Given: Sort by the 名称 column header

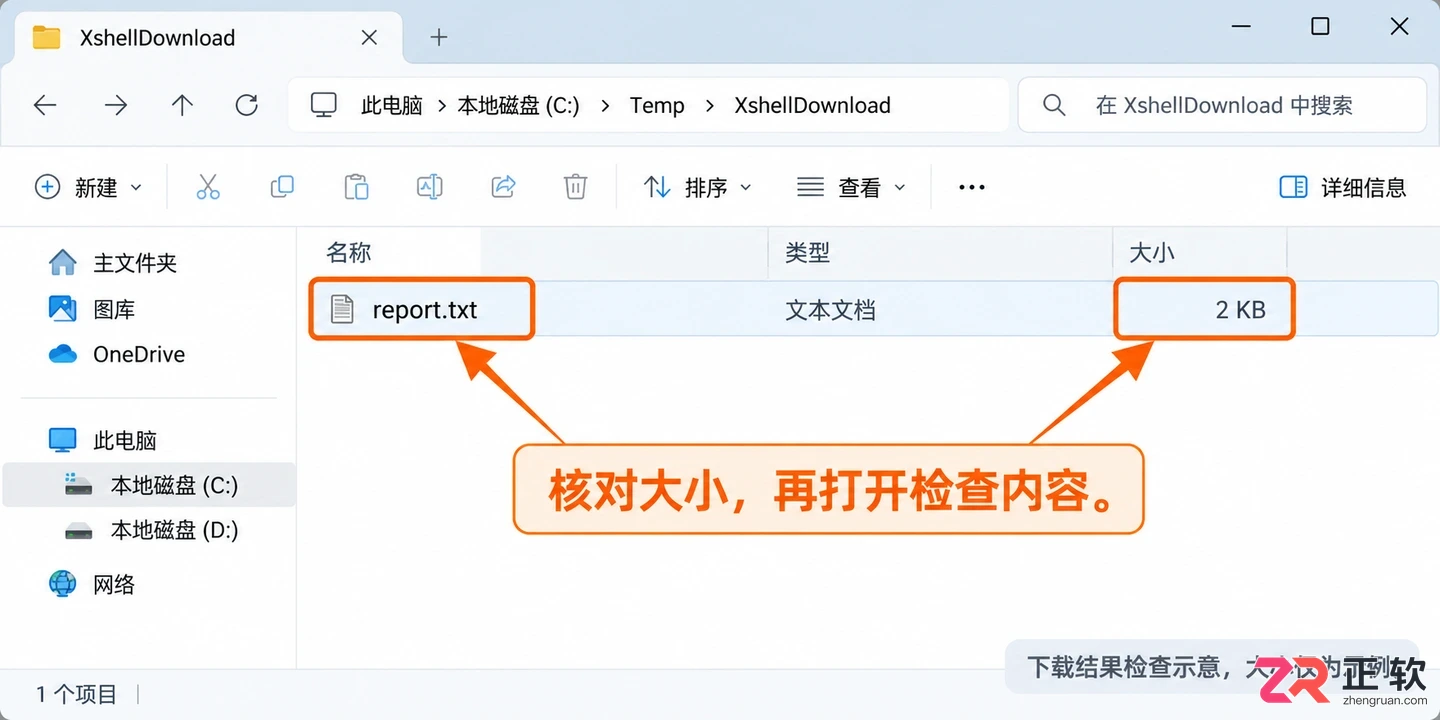Looking at the screenshot, I should [x=349, y=253].
